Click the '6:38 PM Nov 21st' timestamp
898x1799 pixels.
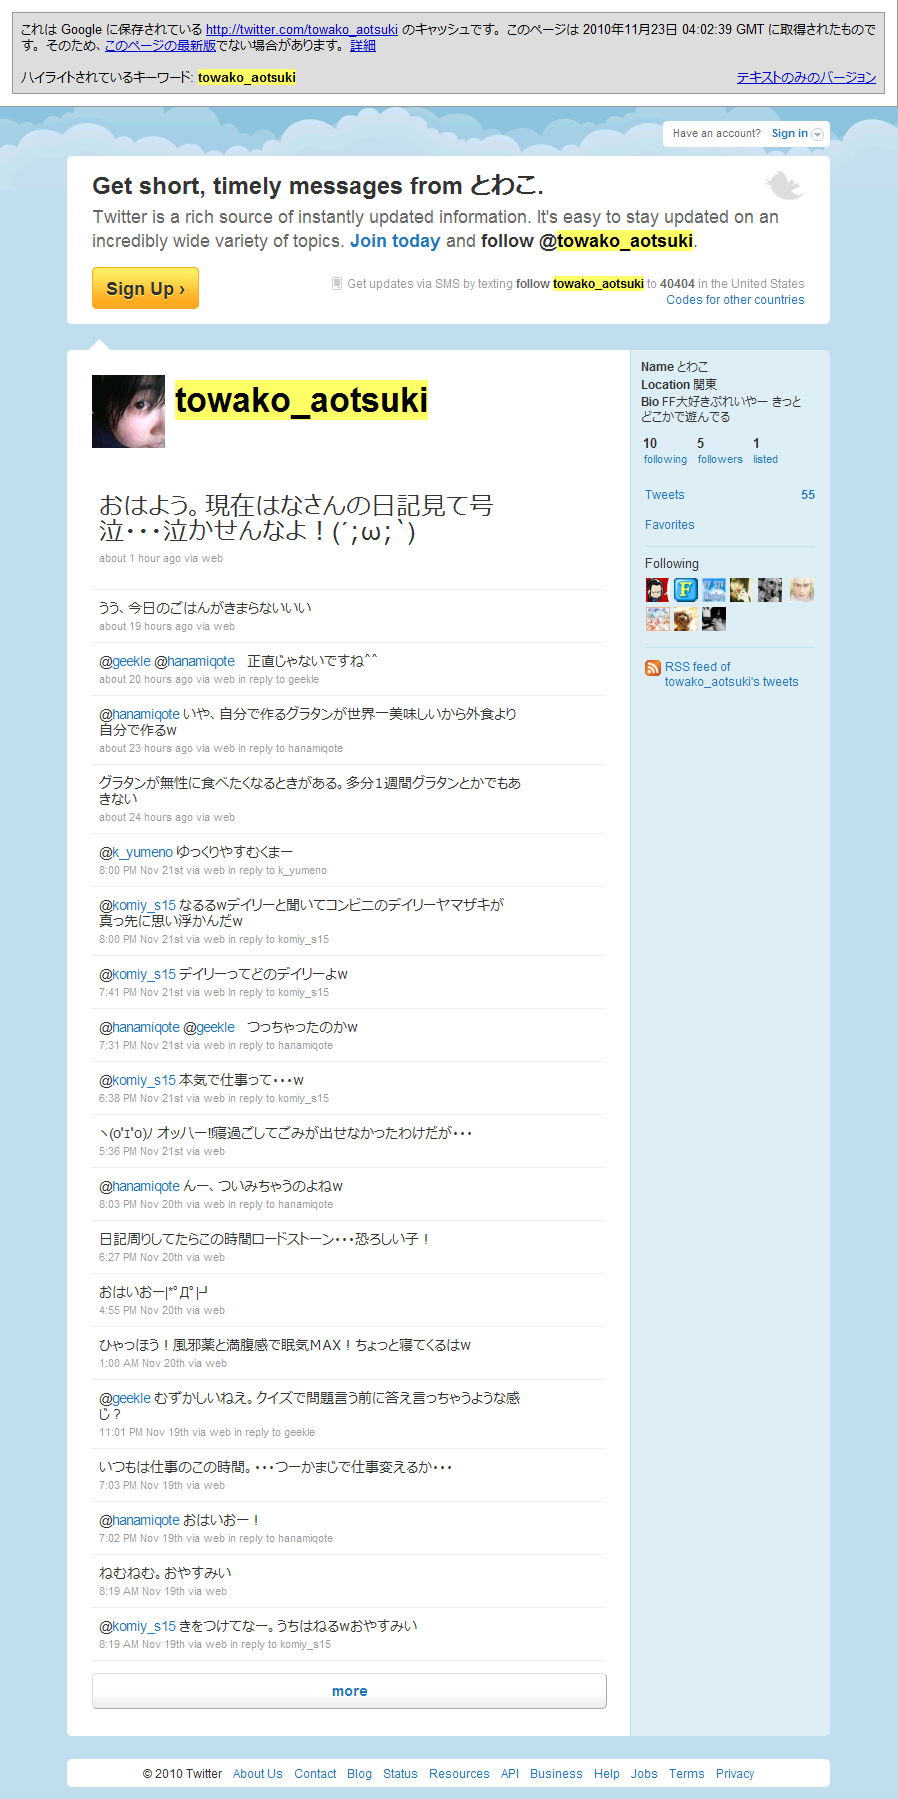pos(141,1099)
